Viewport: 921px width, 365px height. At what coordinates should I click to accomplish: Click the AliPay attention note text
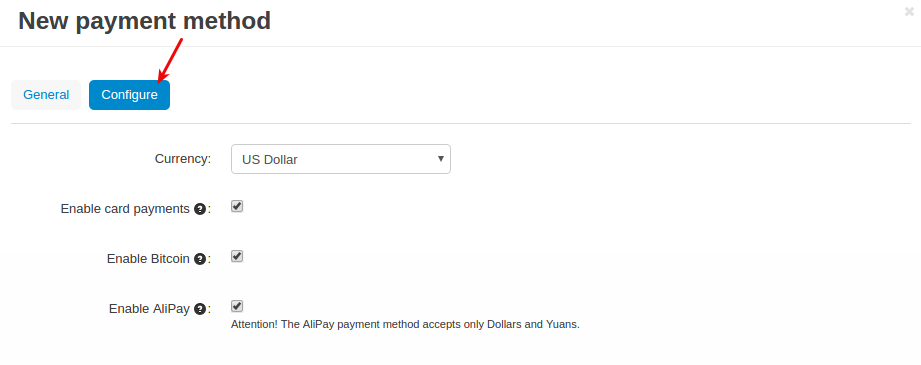[x=405, y=324]
